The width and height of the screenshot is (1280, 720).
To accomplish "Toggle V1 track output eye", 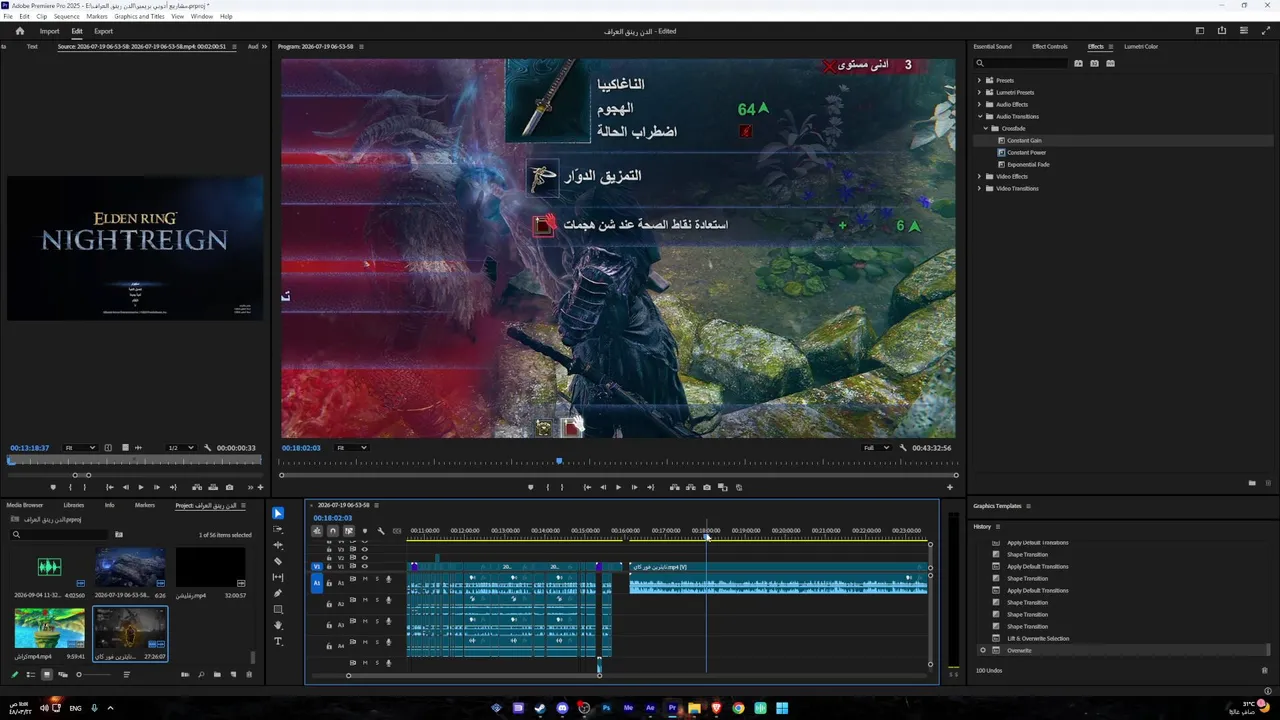I will tap(364, 566).
